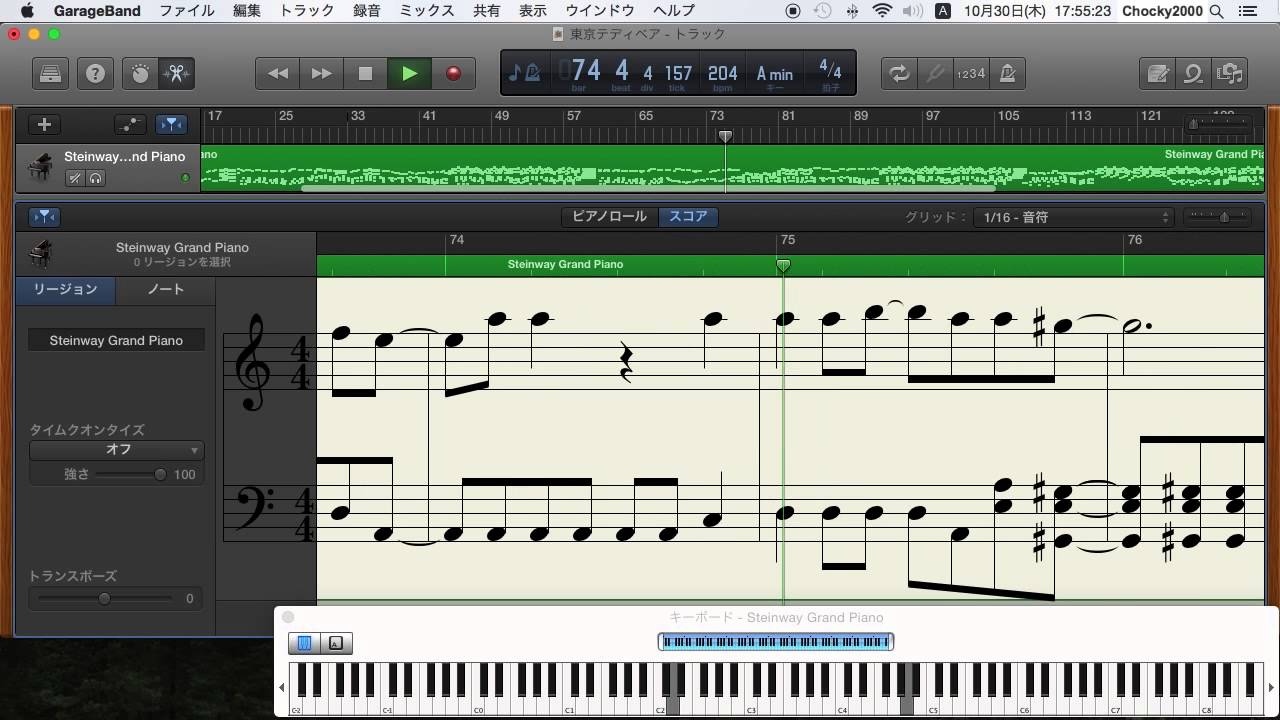
Task: Open the GarageBand application menu
Action: point(97,11)
